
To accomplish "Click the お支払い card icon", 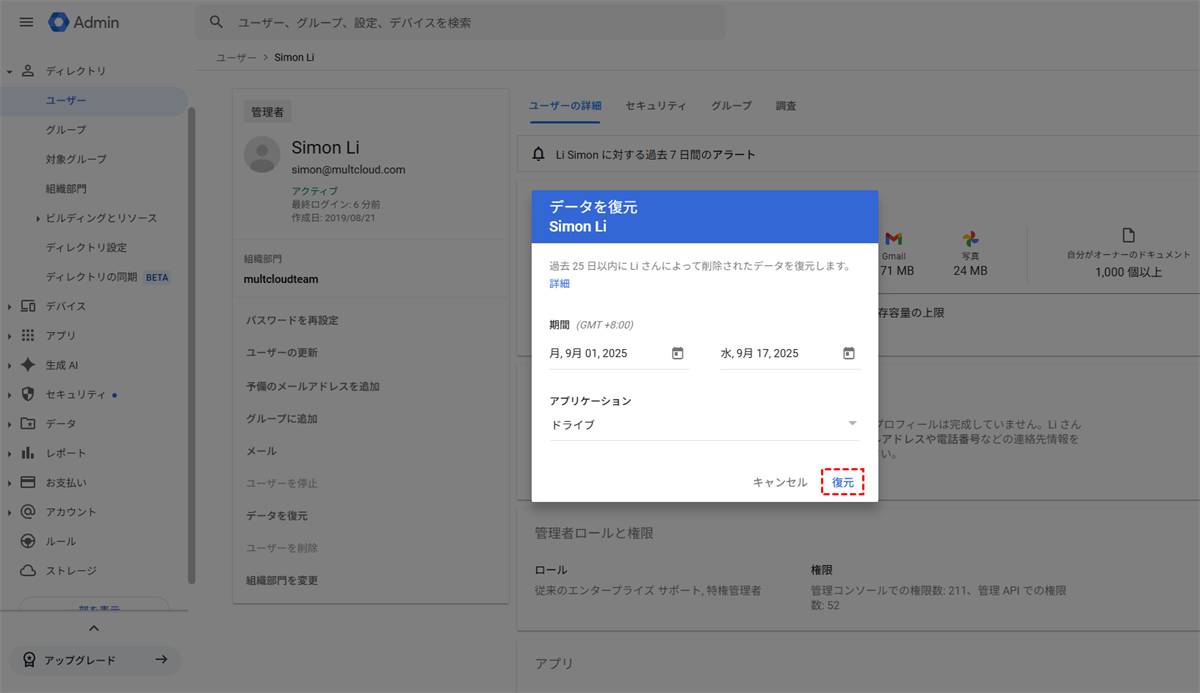I will click(x=27, y=482).
